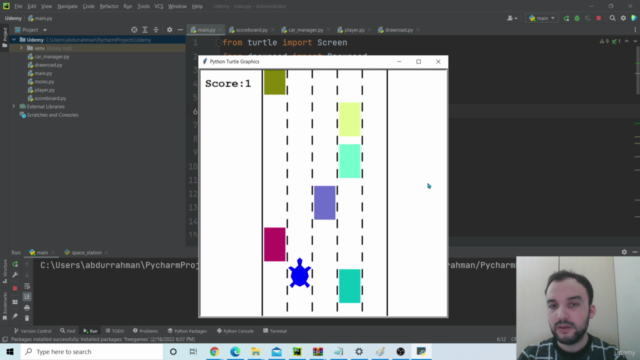Open the user account icon menu
The width and height of the screenshot is (640, 360).
[x=512, y=18]
